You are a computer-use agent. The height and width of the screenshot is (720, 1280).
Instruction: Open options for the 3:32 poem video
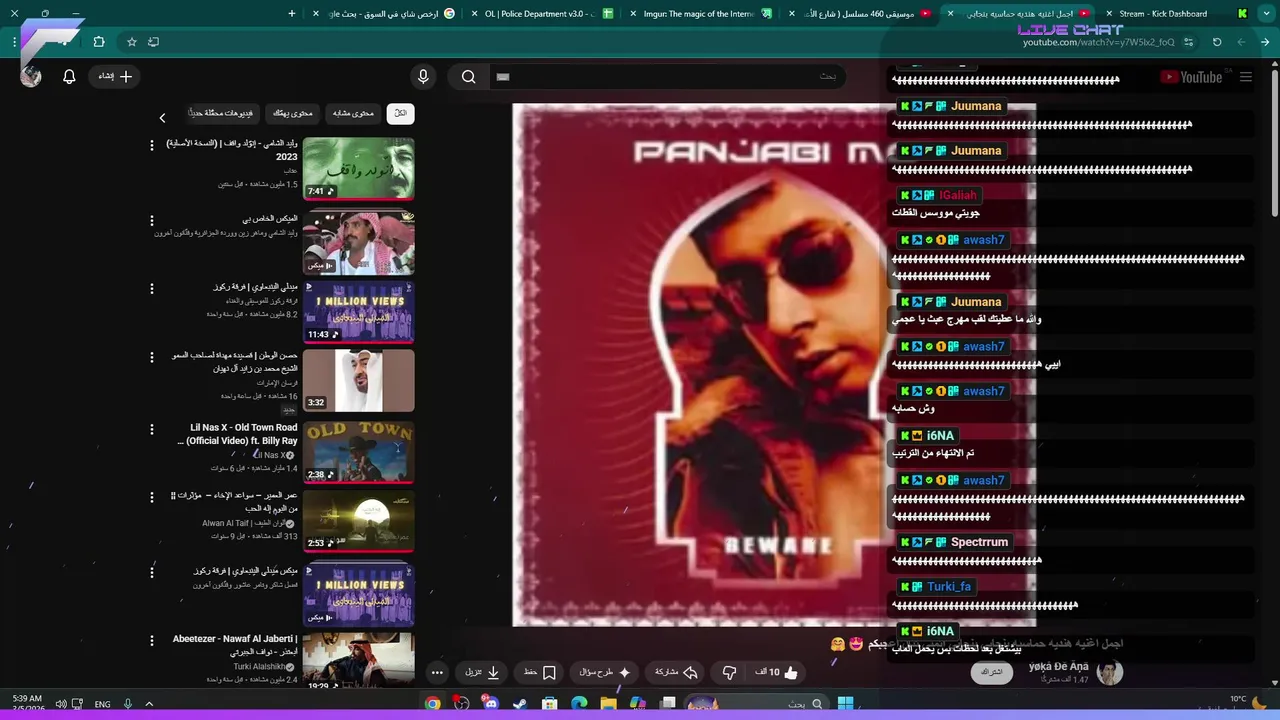click(x=152, y=357)
